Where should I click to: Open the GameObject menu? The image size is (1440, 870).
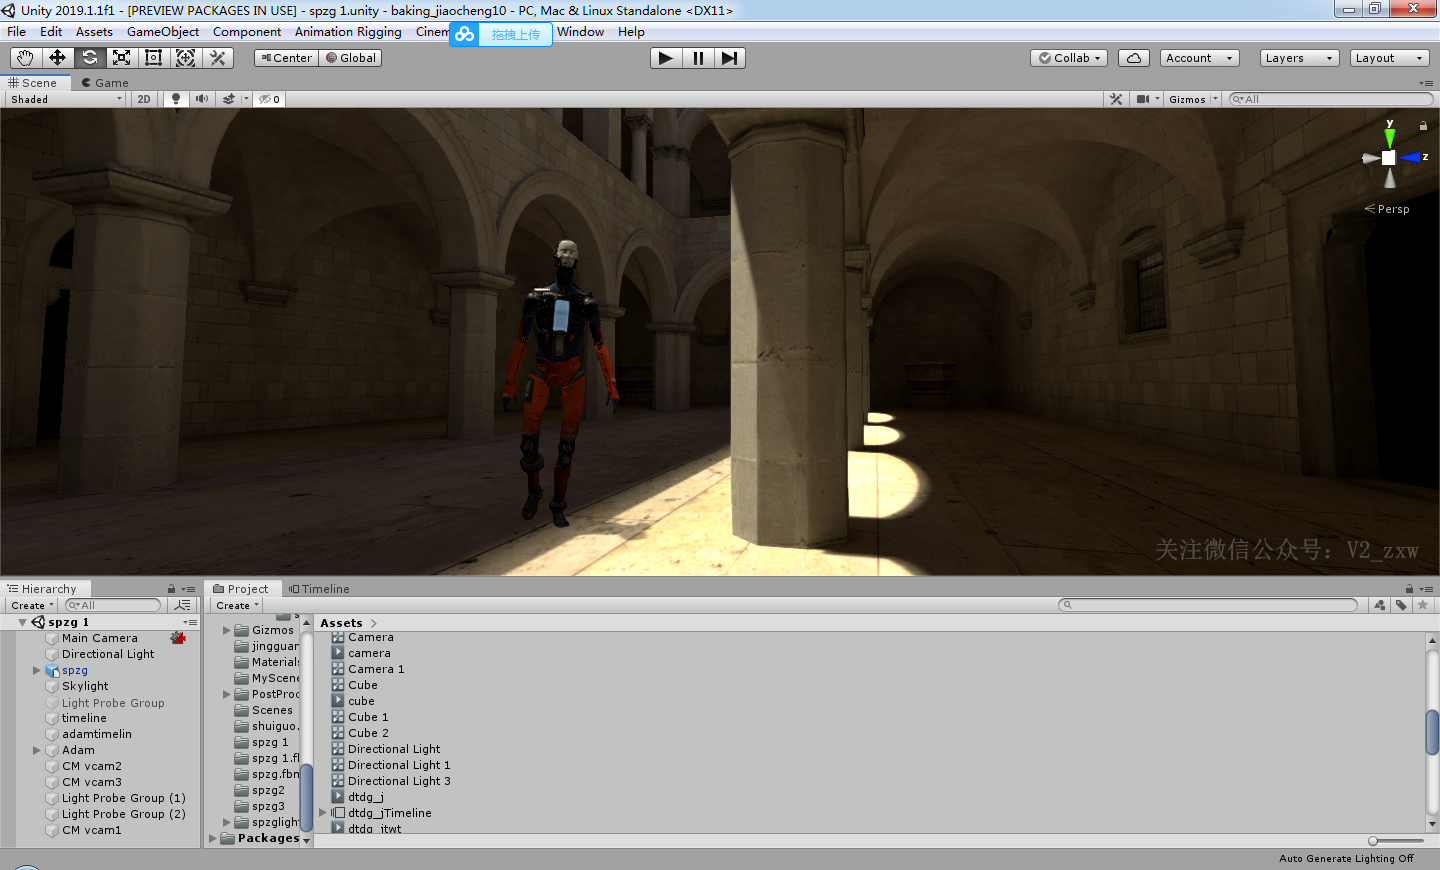click(x=163, y=32)
